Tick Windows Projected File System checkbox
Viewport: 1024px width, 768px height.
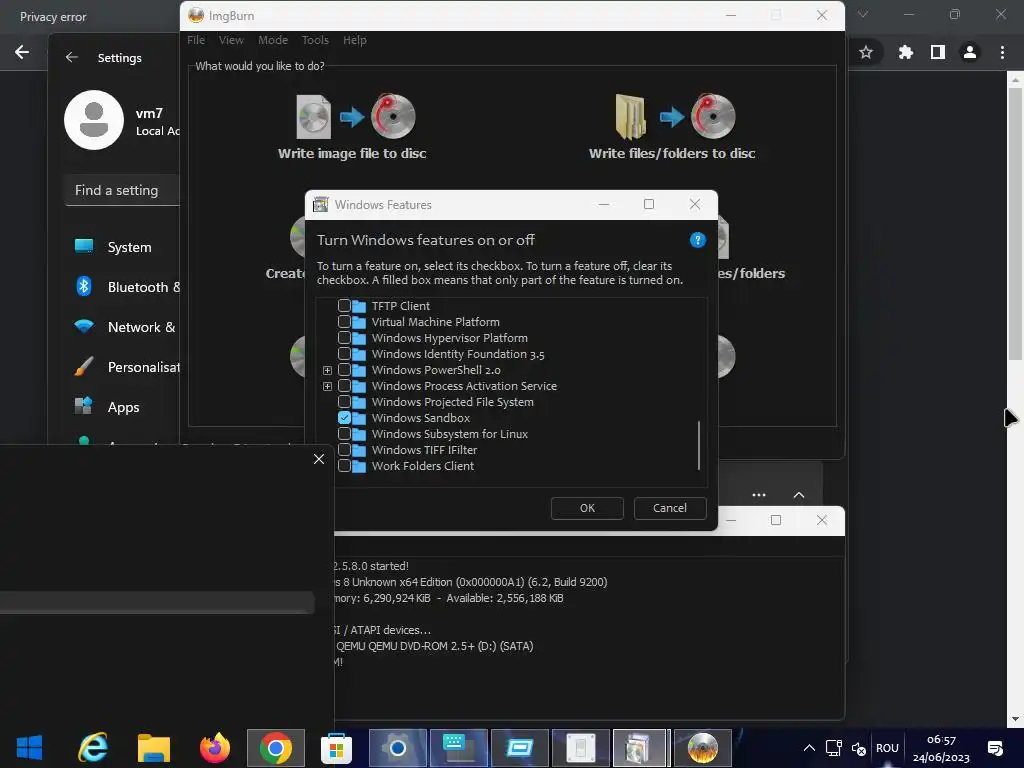click(x=344, y=402)
